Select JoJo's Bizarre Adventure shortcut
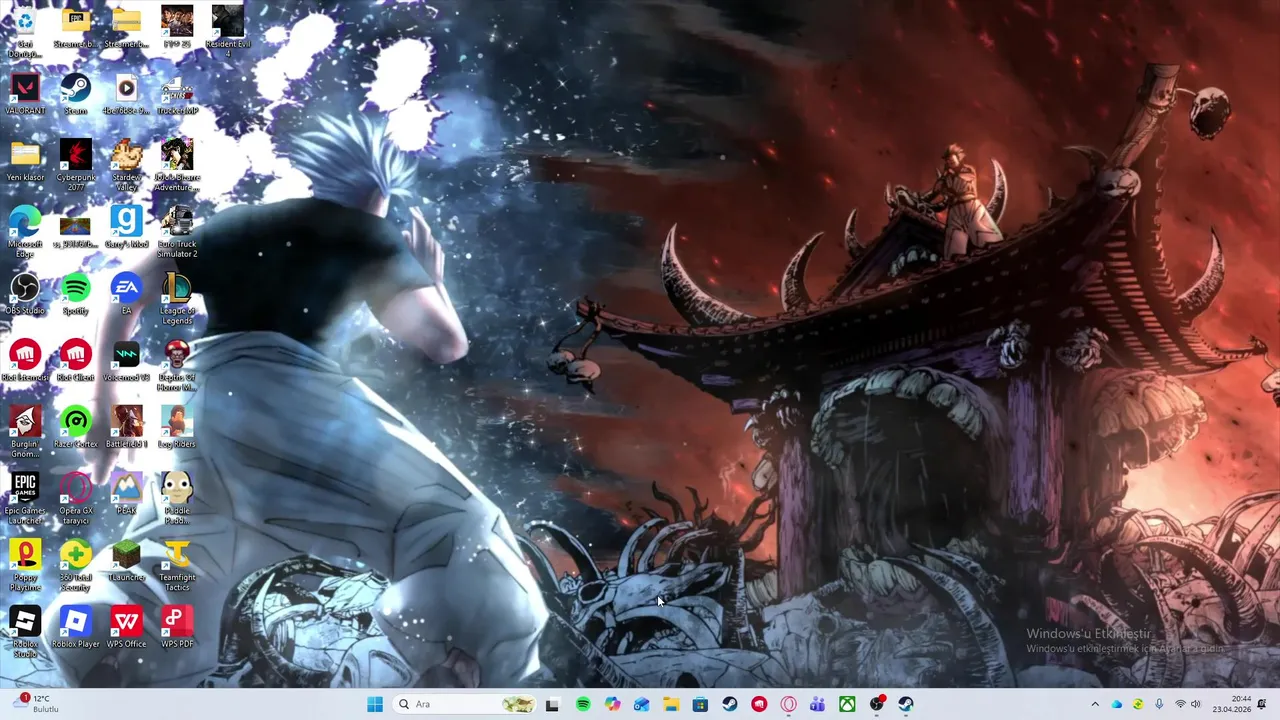This screenshot has height=720, width=1280. (177, 165)
